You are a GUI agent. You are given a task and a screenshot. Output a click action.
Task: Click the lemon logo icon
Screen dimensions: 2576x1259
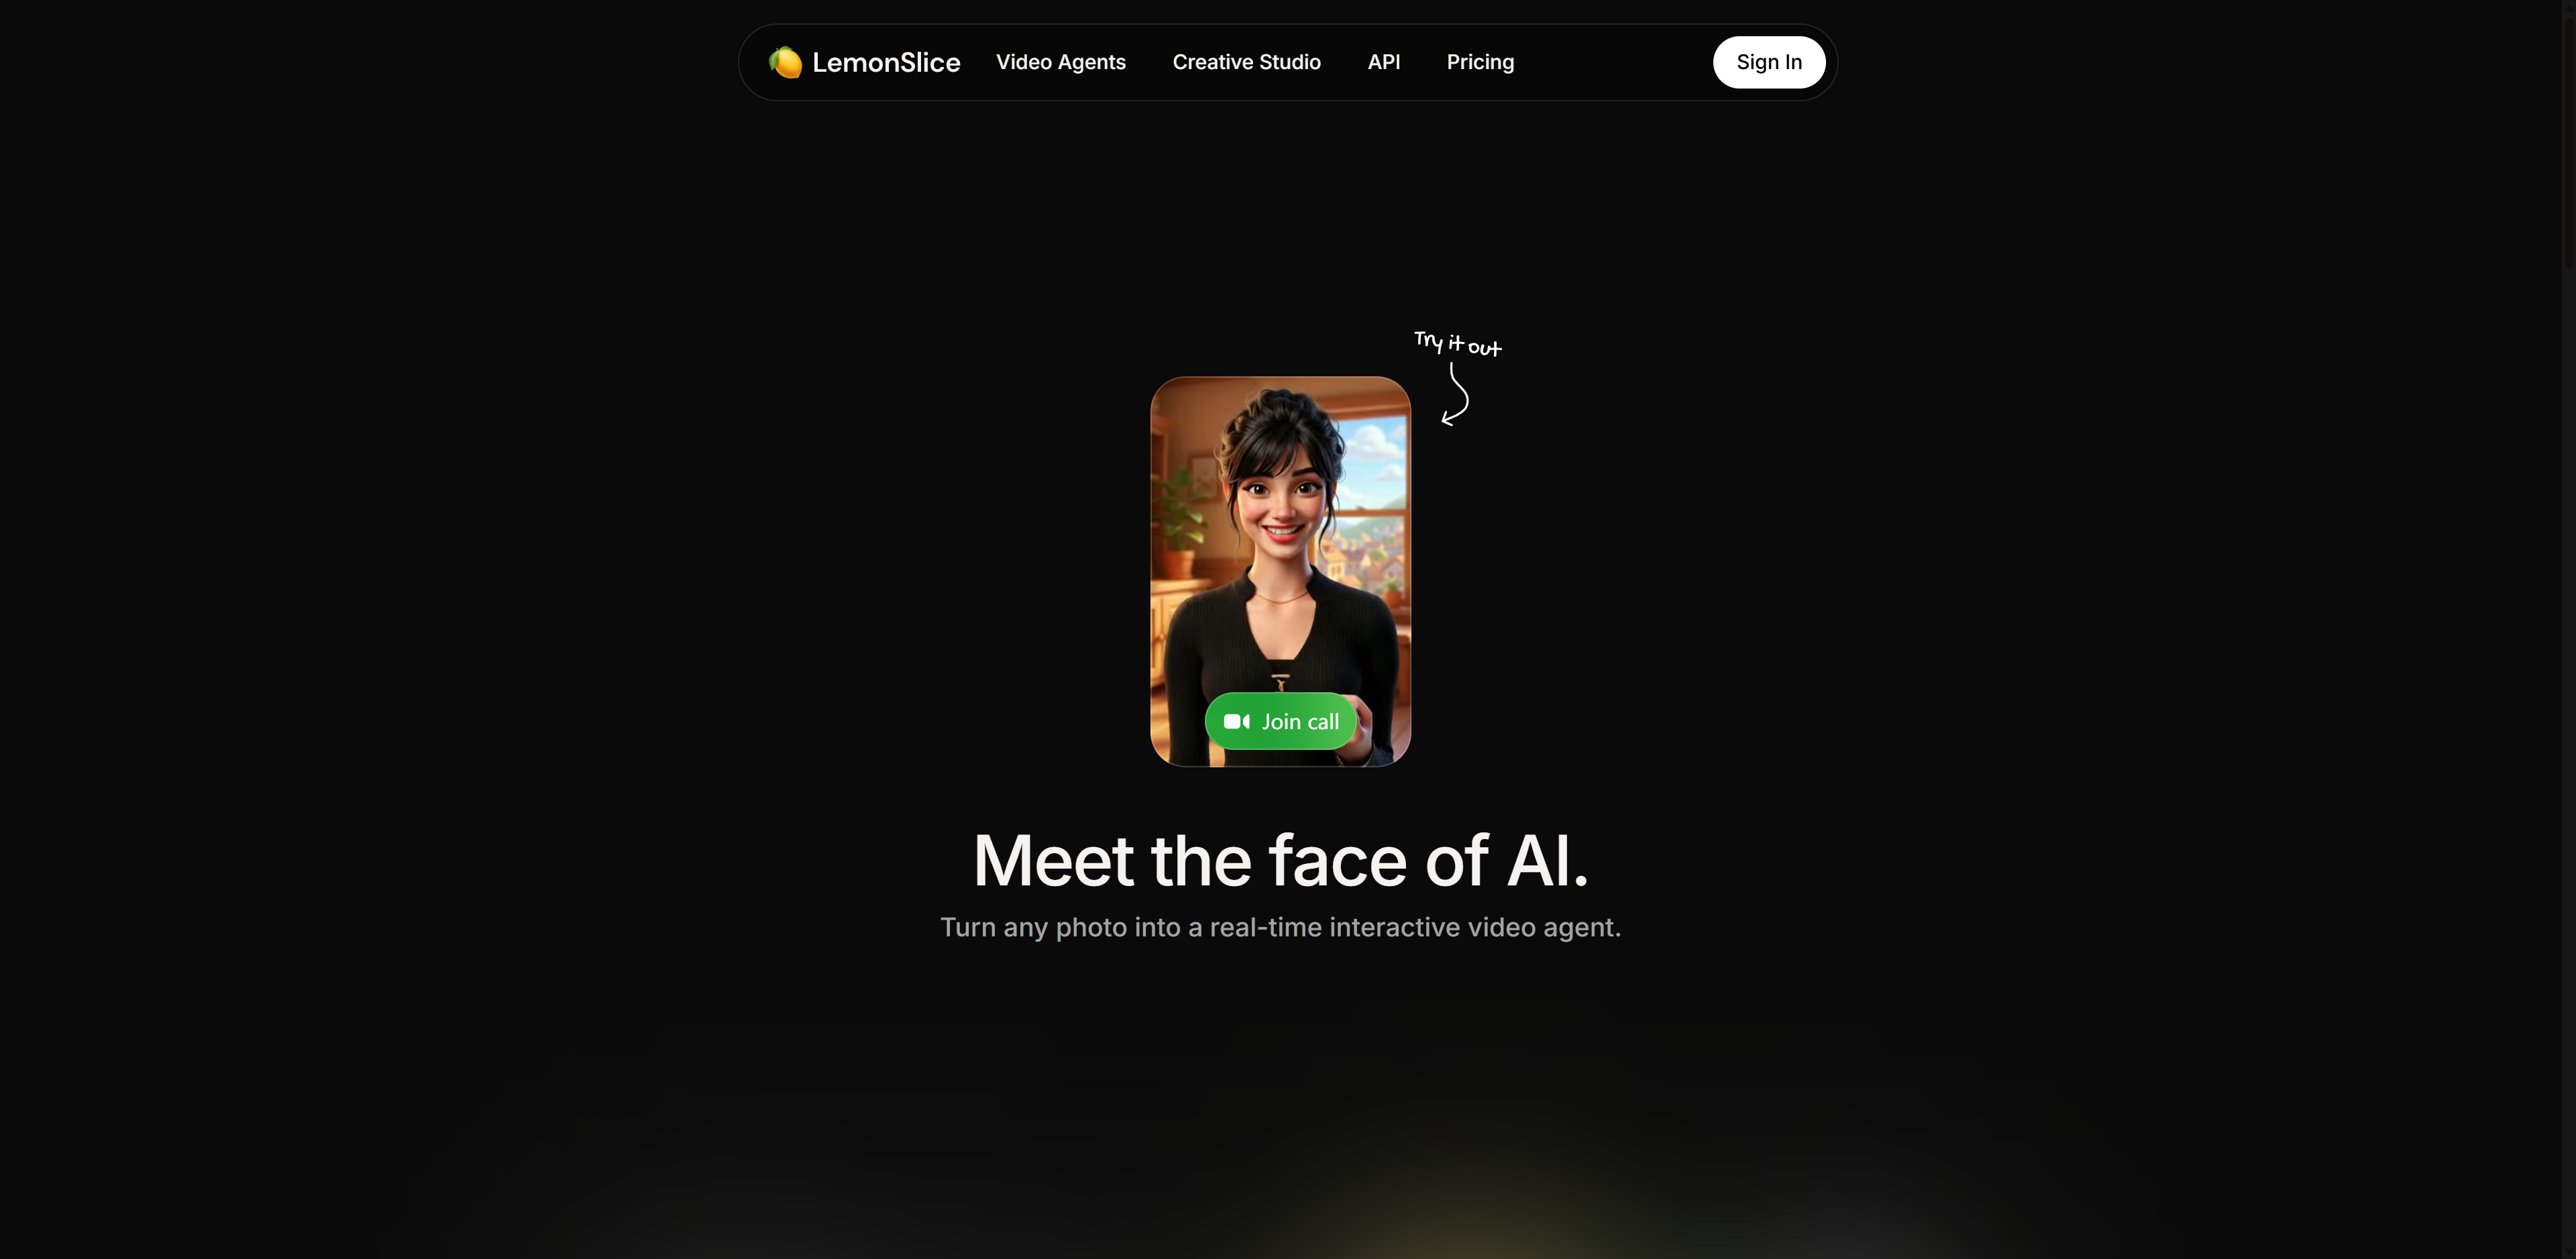point(785,62)
